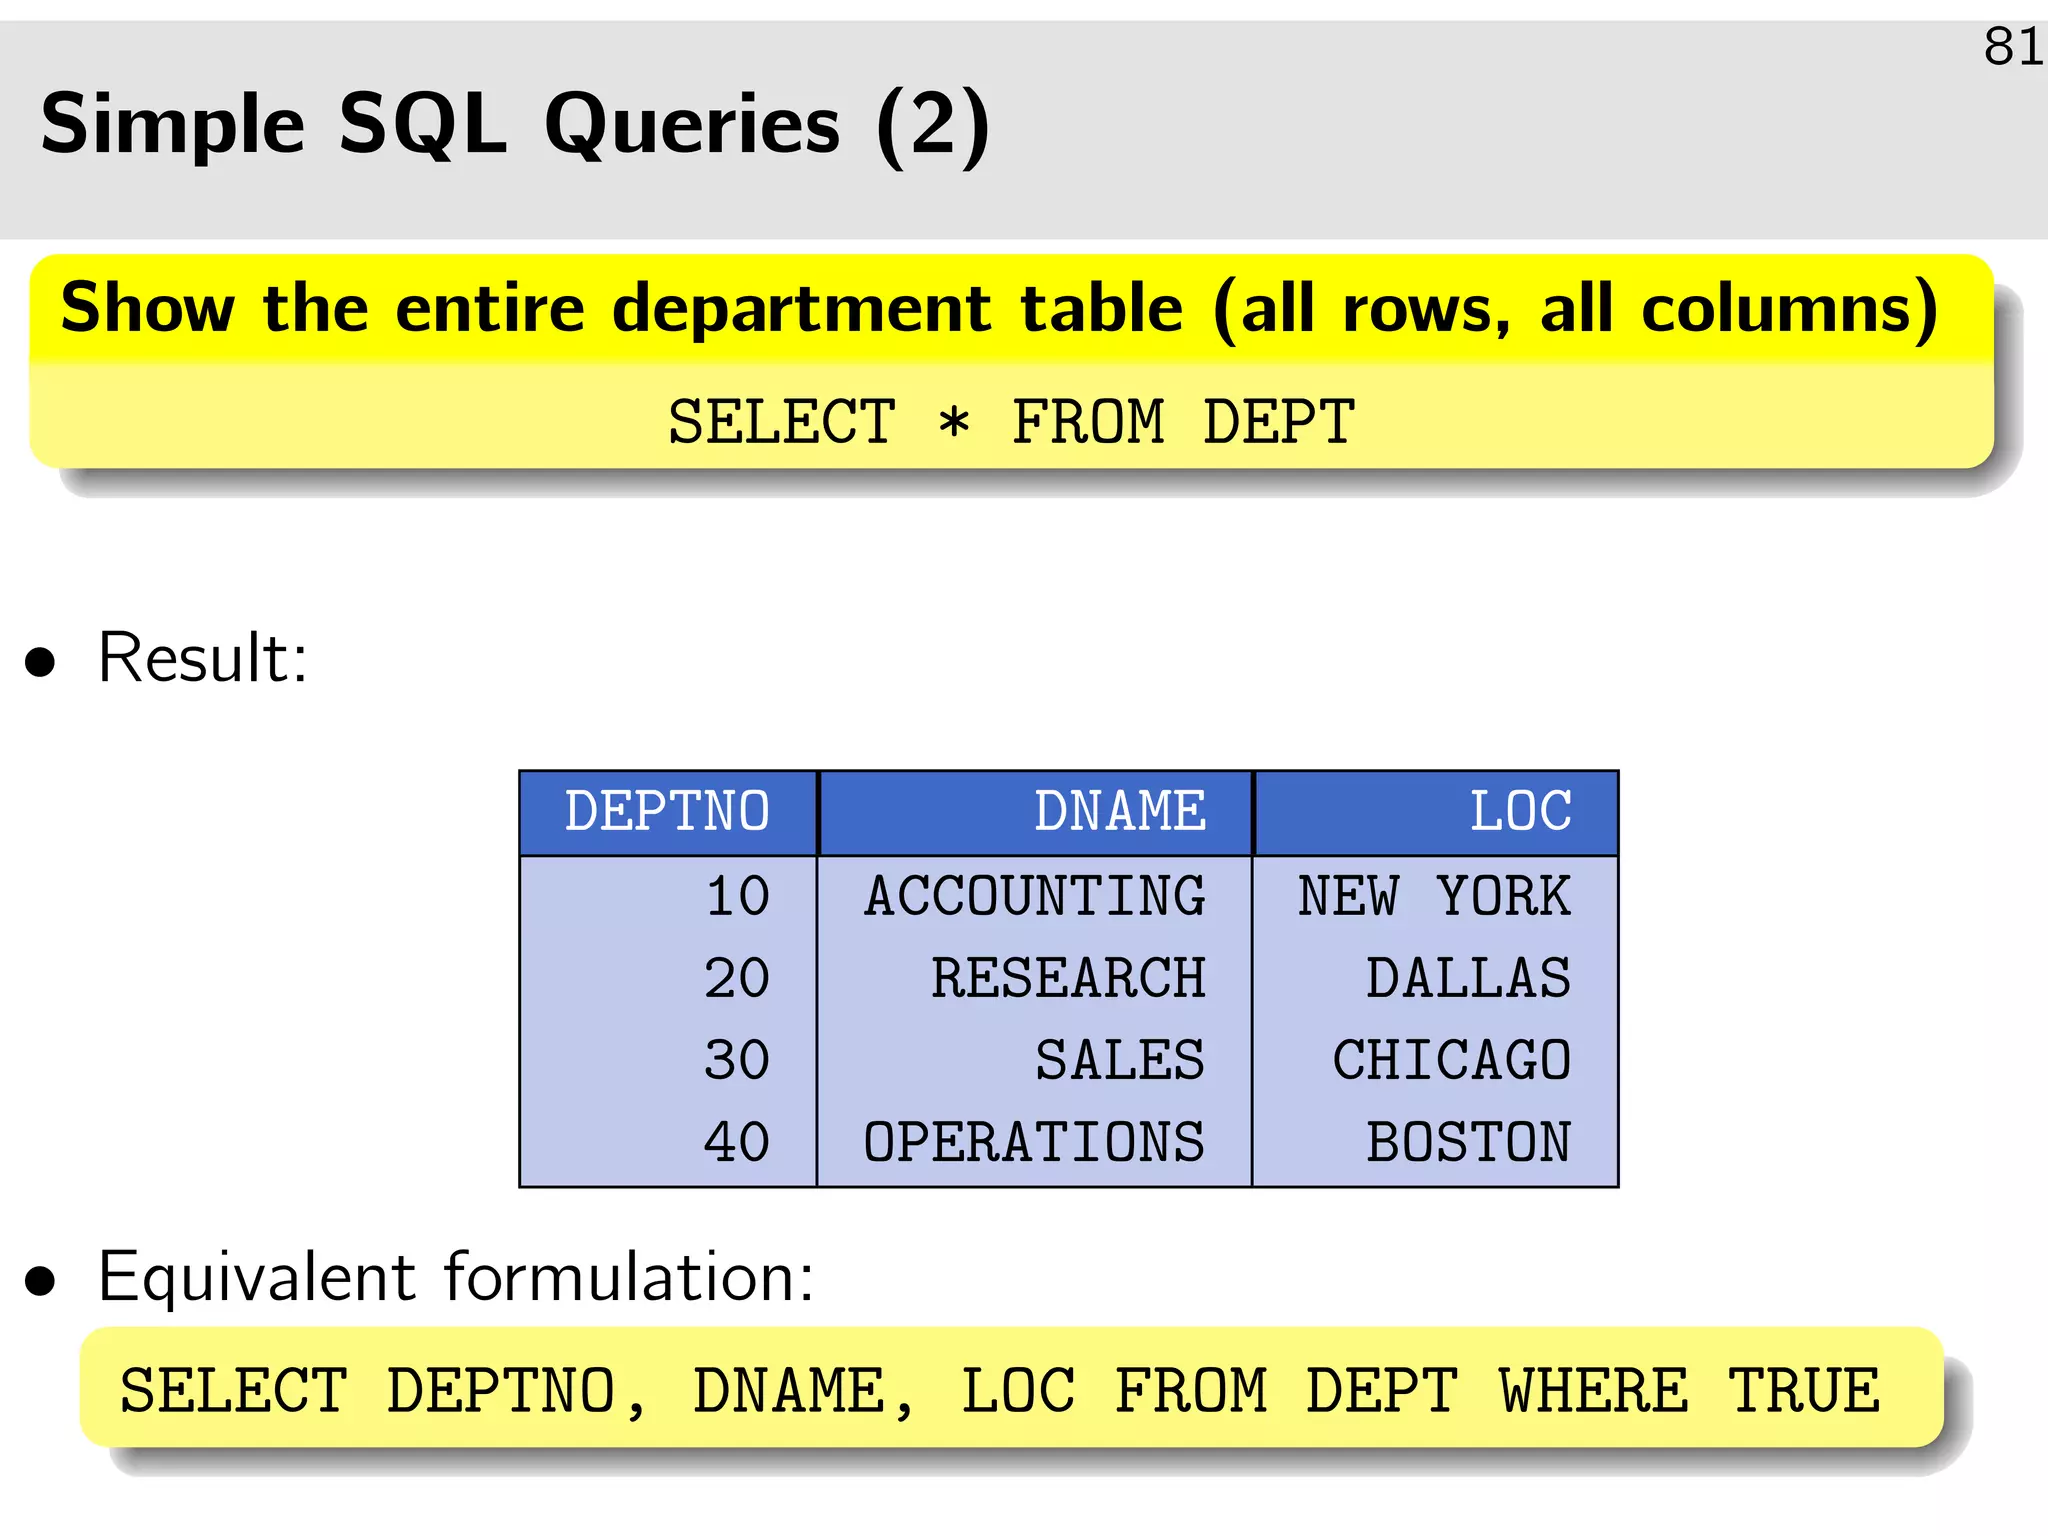2048x1536 pixels.
Task: Click the ACCOUNTING cell
Action: (x=1035, y=896)
